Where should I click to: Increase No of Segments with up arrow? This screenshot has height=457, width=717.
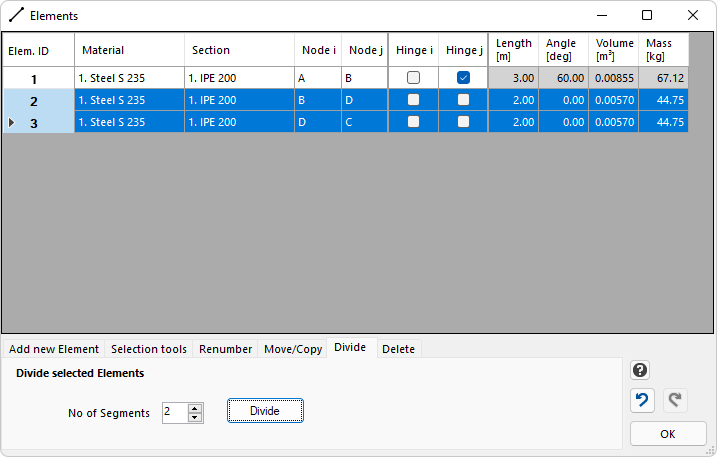click(x=195, y=409)
